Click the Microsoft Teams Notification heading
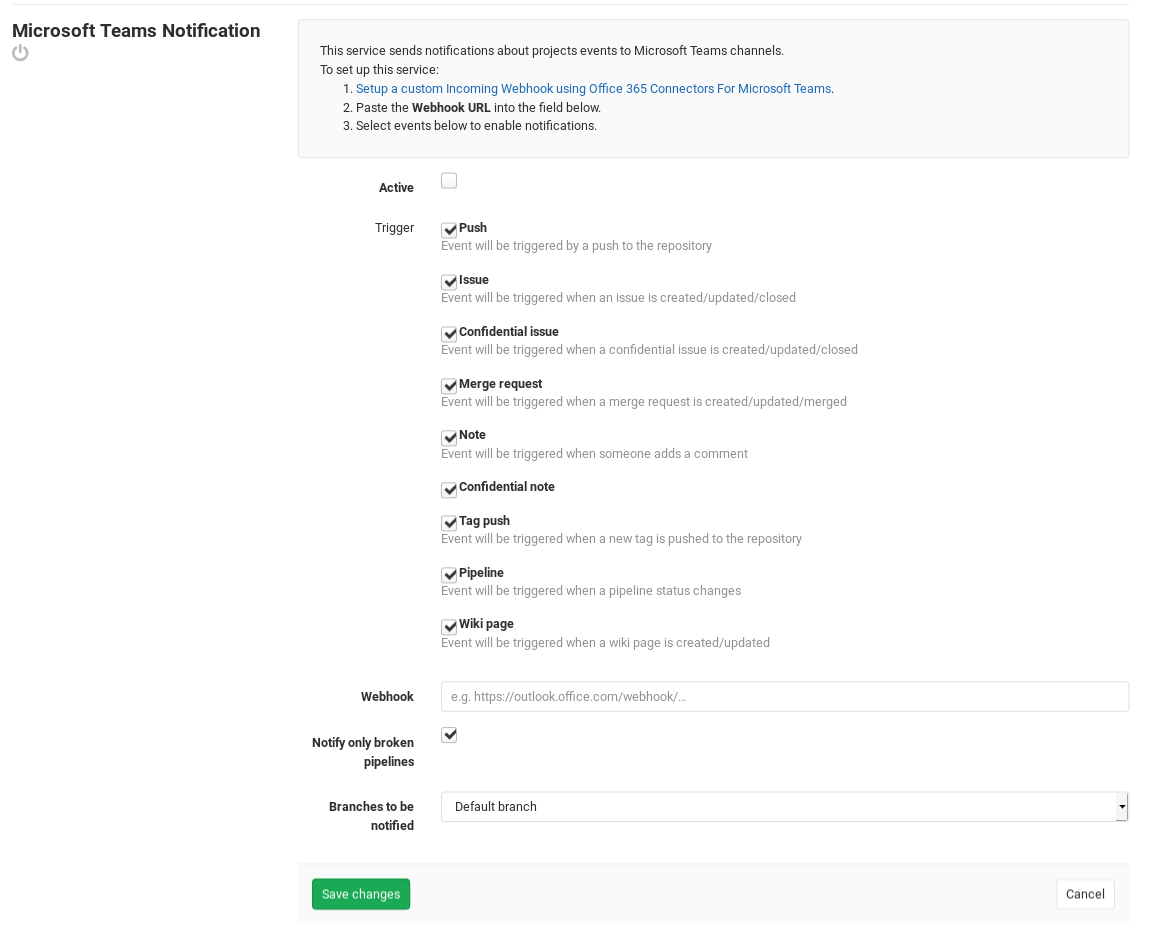 coord(136,31)
